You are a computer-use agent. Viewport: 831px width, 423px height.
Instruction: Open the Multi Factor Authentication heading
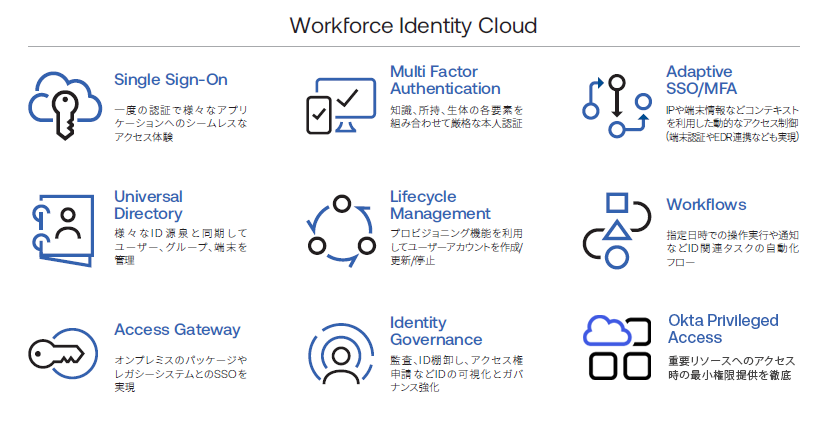coord(445,80)
